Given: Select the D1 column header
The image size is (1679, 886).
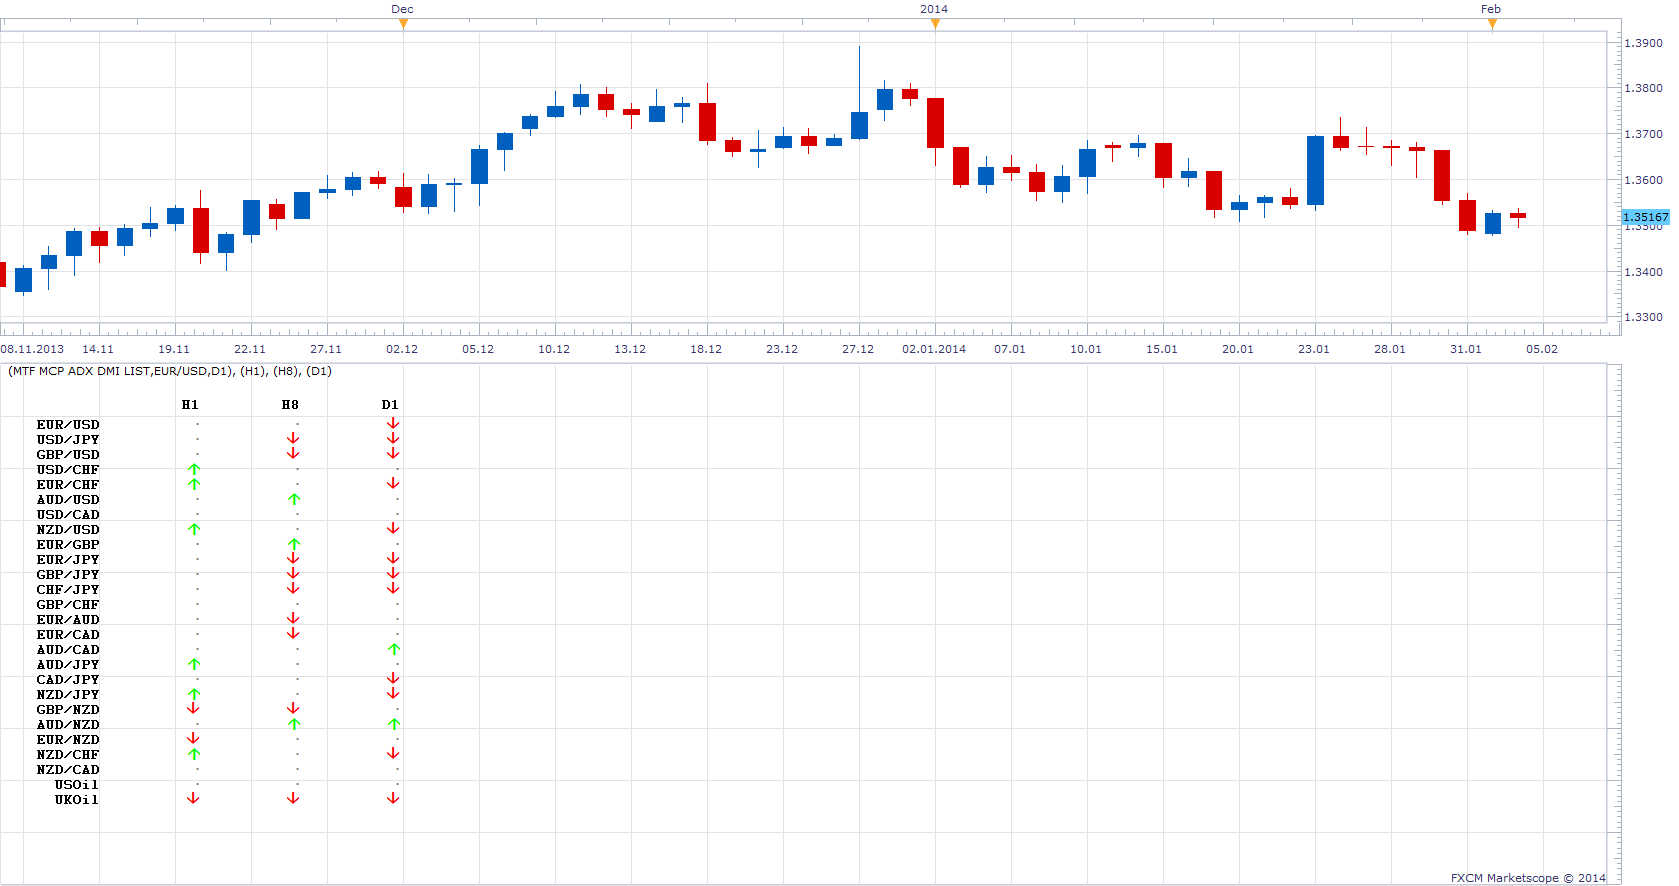Looking at the screenshot, I should pyautogui.click(x=390, y=405).
